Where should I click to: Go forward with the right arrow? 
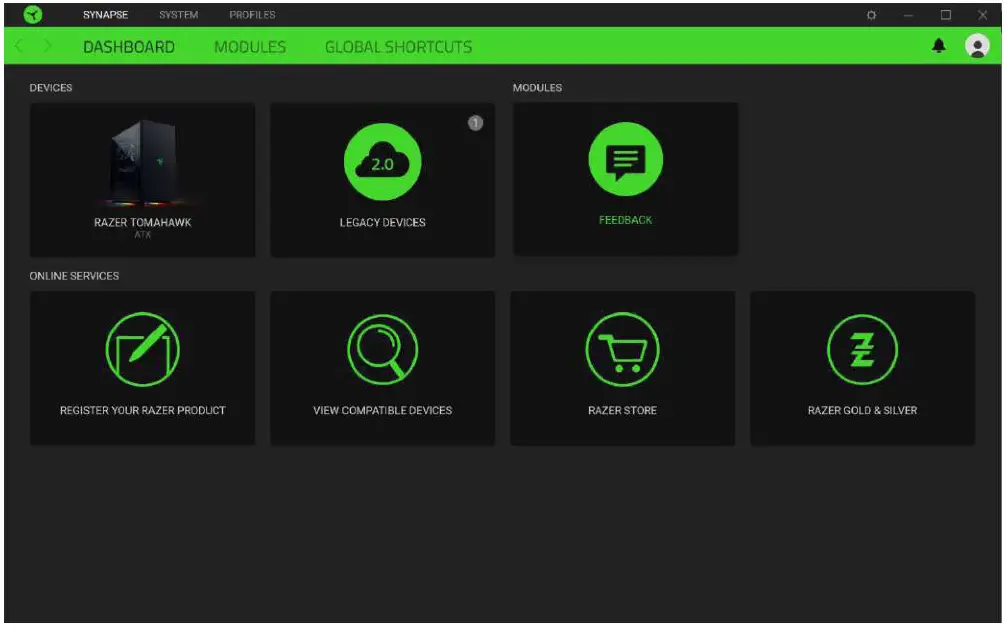pyautogui.click(x=47, y=46)
